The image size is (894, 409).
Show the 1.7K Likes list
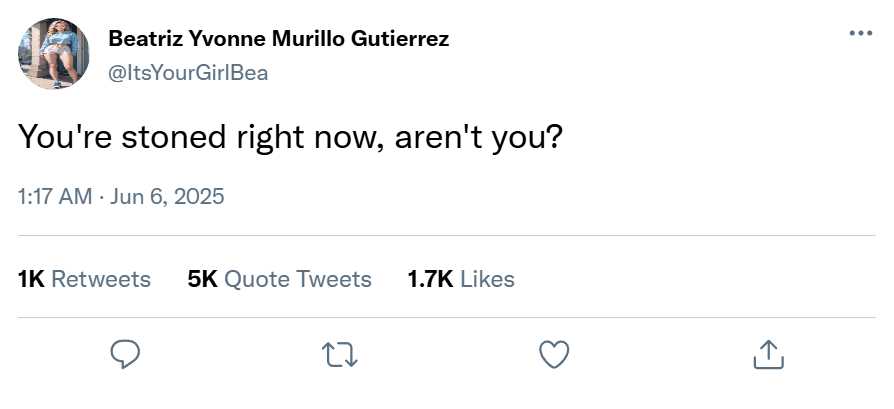pyautogui.click(x=461, y=279)
